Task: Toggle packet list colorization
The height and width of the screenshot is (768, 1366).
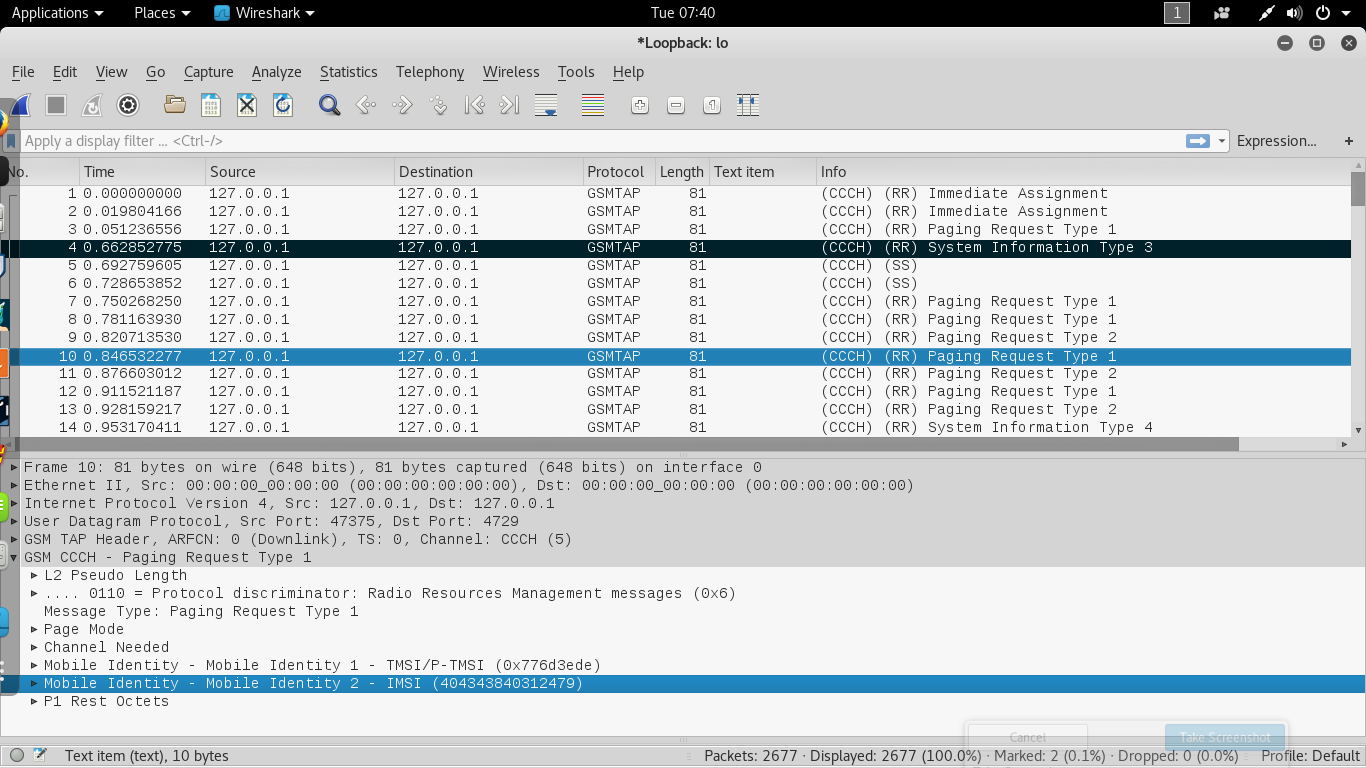Action: 593,105
